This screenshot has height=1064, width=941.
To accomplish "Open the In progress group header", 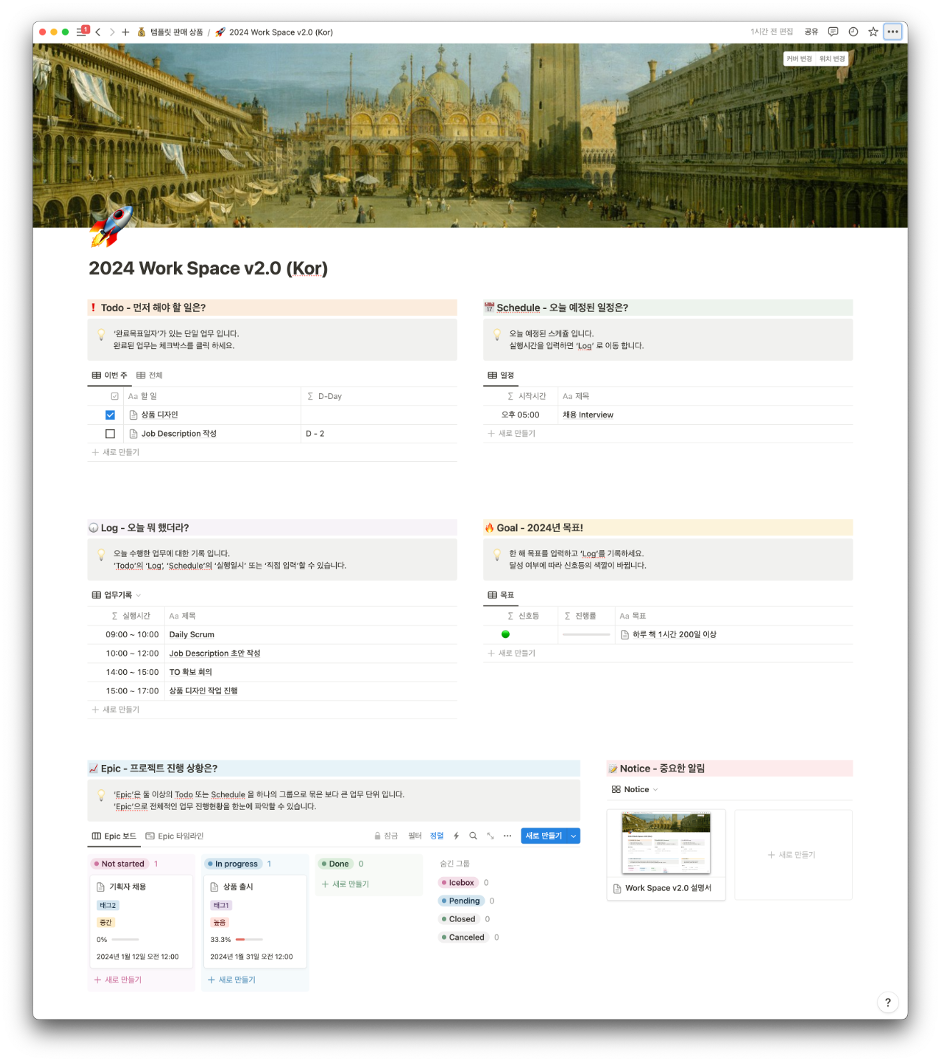I will [x=232, y=864].
